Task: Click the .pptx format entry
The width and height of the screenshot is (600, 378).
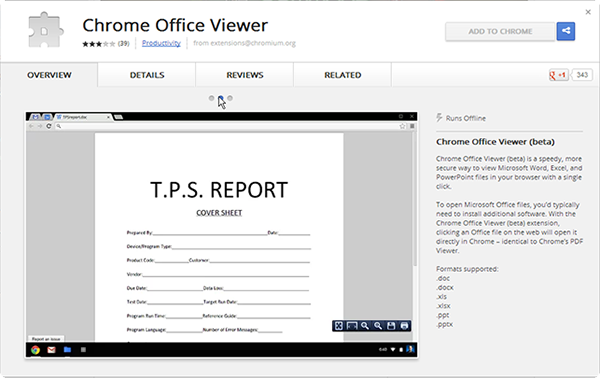Action: (444, 324)
